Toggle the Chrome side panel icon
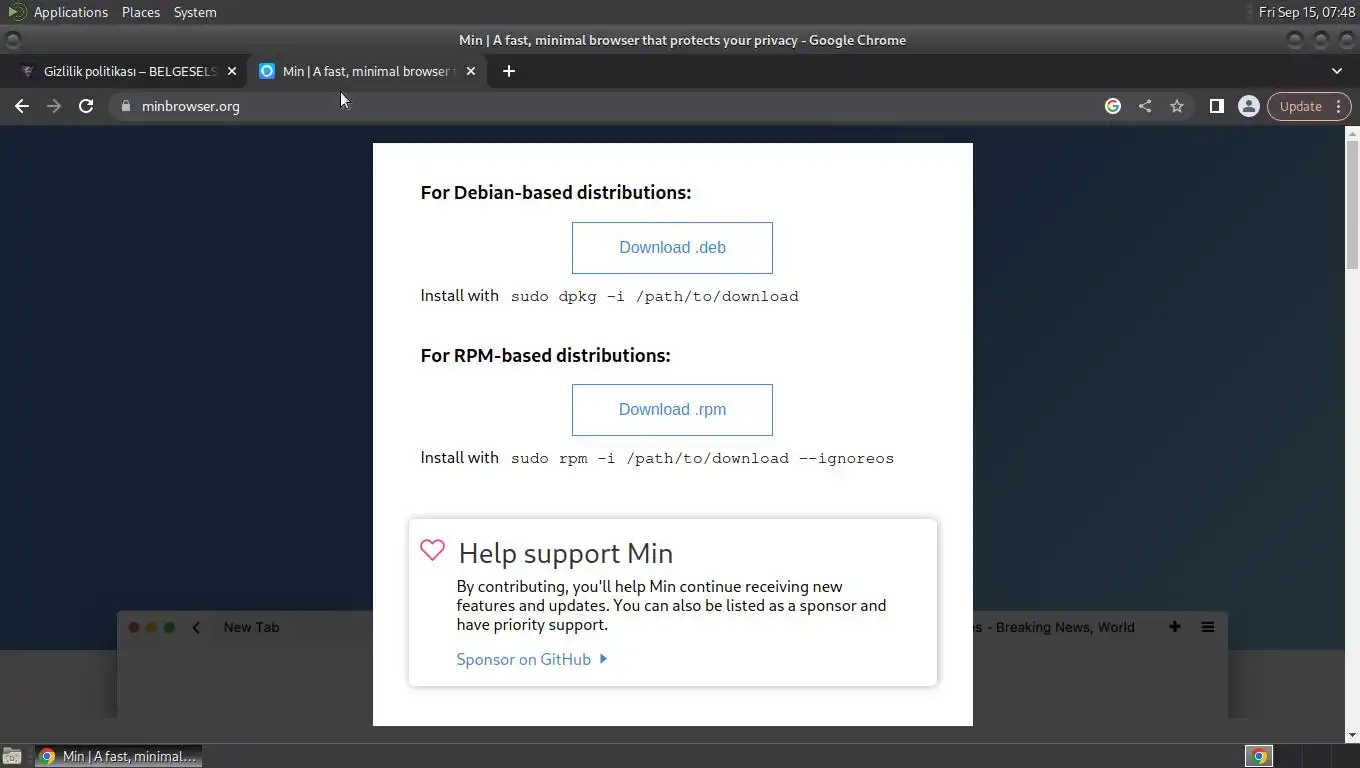Image resolution: width=1360 pixels, height=768 pixels. click(x=1217, y=106)
